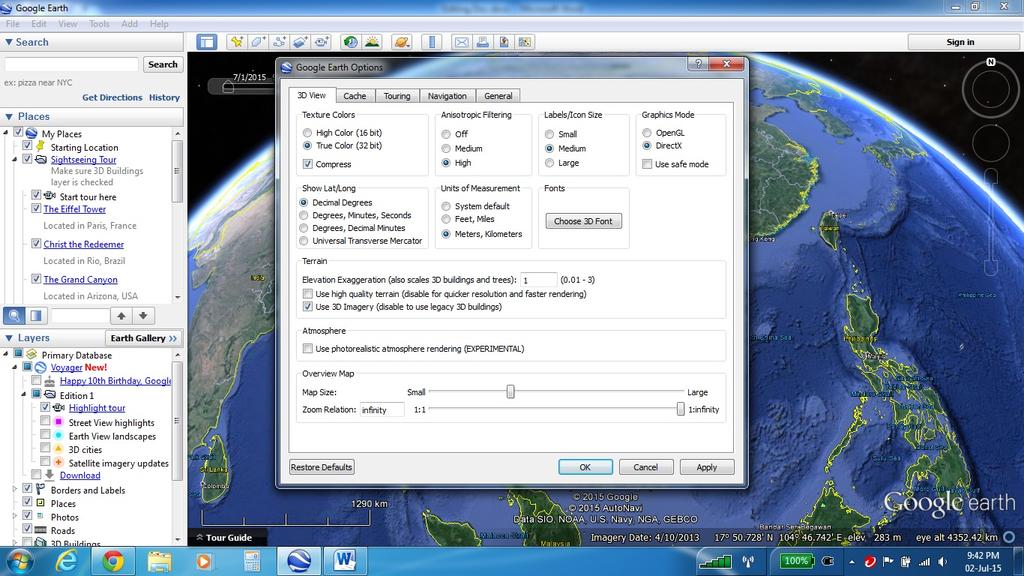1024x576 pixels.
Task: Open the planet switcher icon
Action: click(x=401, y=42)
